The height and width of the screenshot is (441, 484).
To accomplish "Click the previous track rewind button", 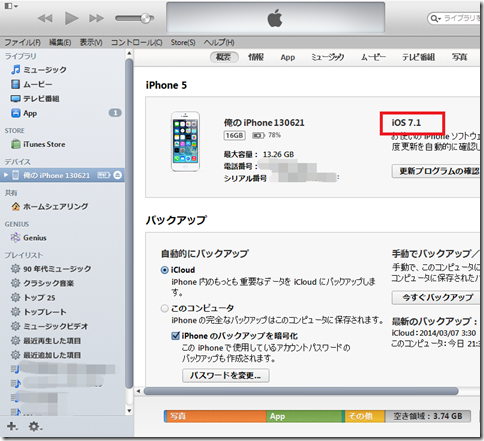I will pos(45,18).
